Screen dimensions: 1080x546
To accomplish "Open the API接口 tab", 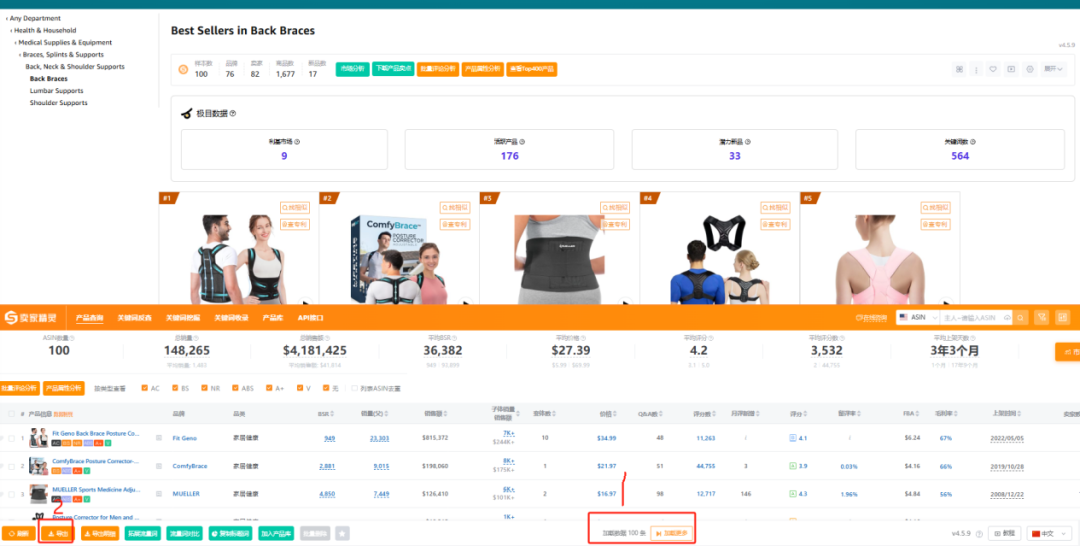I will point(310,318).
